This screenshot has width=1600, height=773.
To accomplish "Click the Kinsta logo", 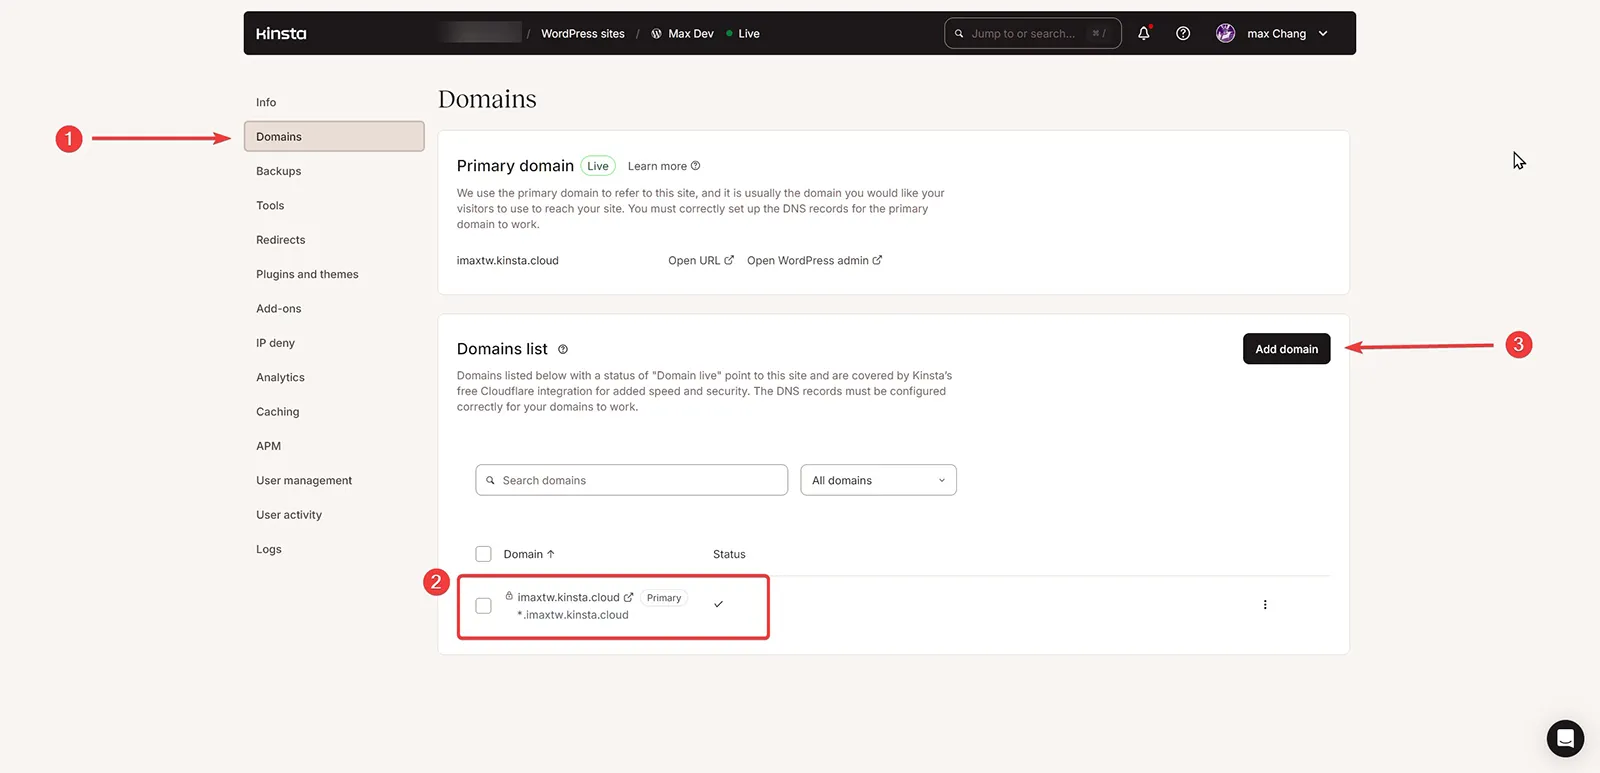I will [x=281, y=34].
